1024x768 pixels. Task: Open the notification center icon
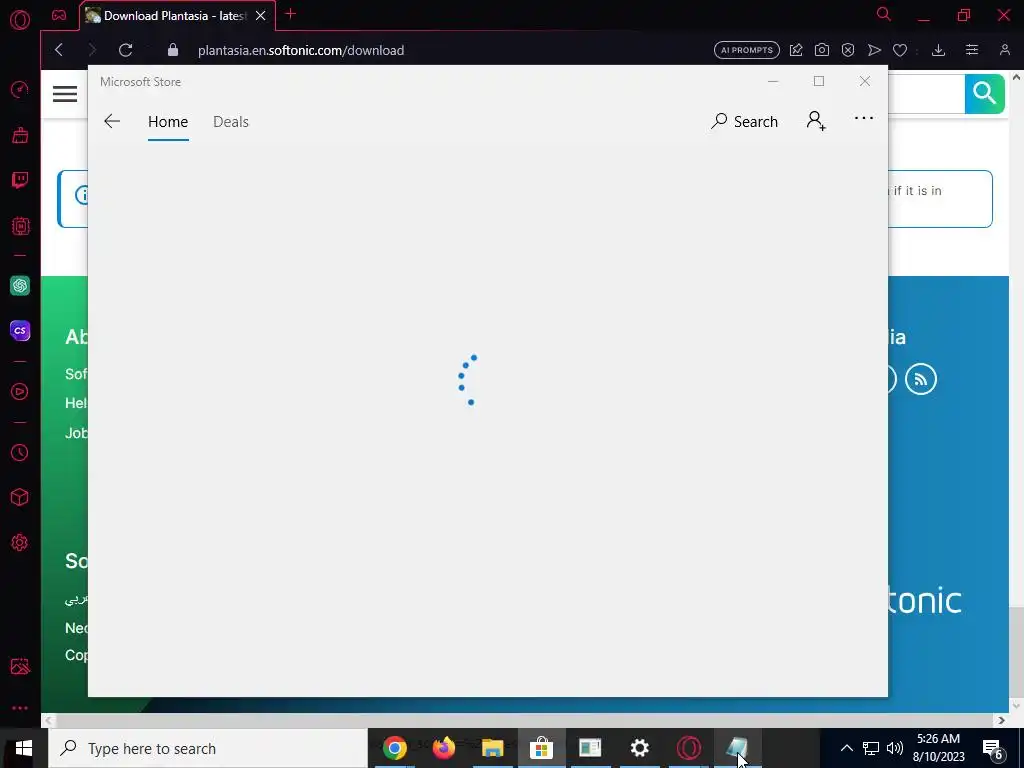click(x=993, y=748)
